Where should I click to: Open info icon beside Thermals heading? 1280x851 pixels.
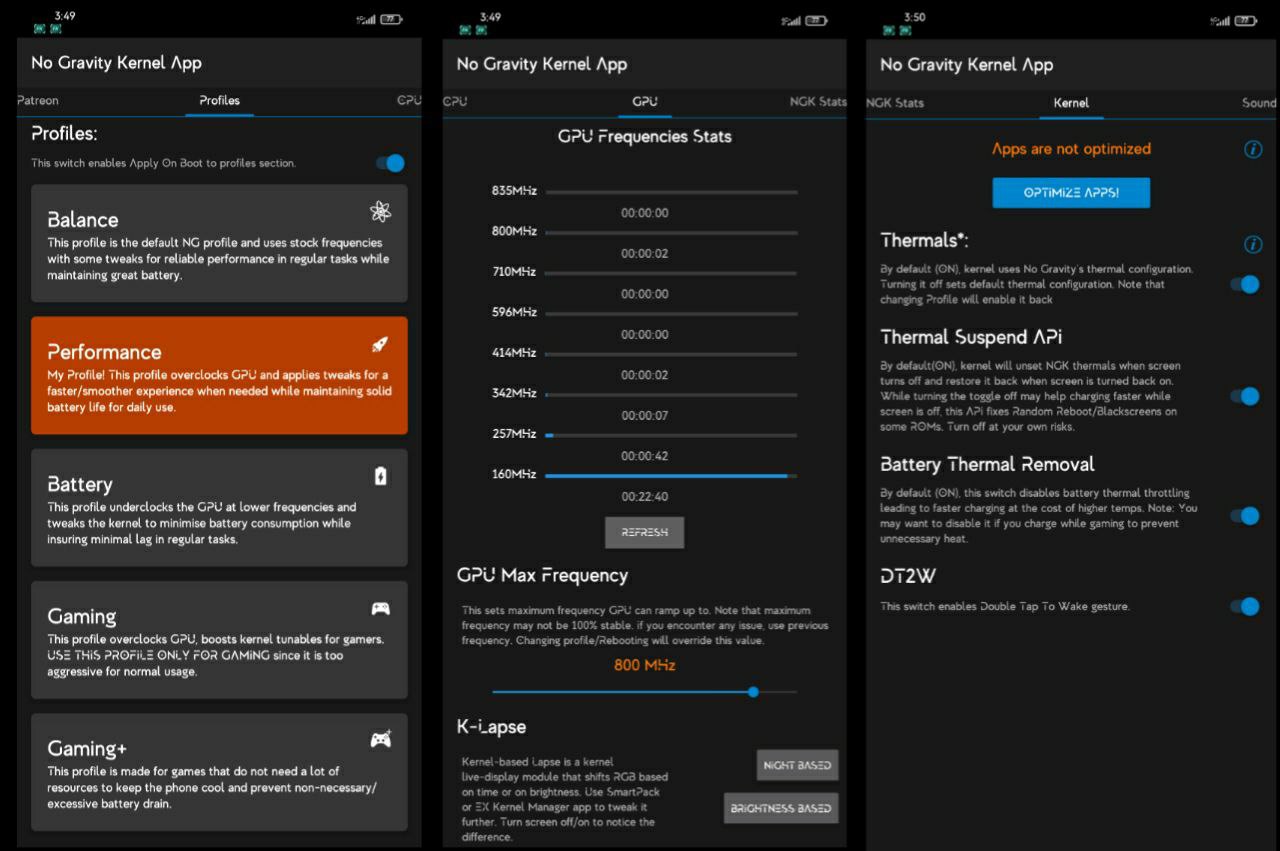pyautogui.click(x=1253, y=244)
